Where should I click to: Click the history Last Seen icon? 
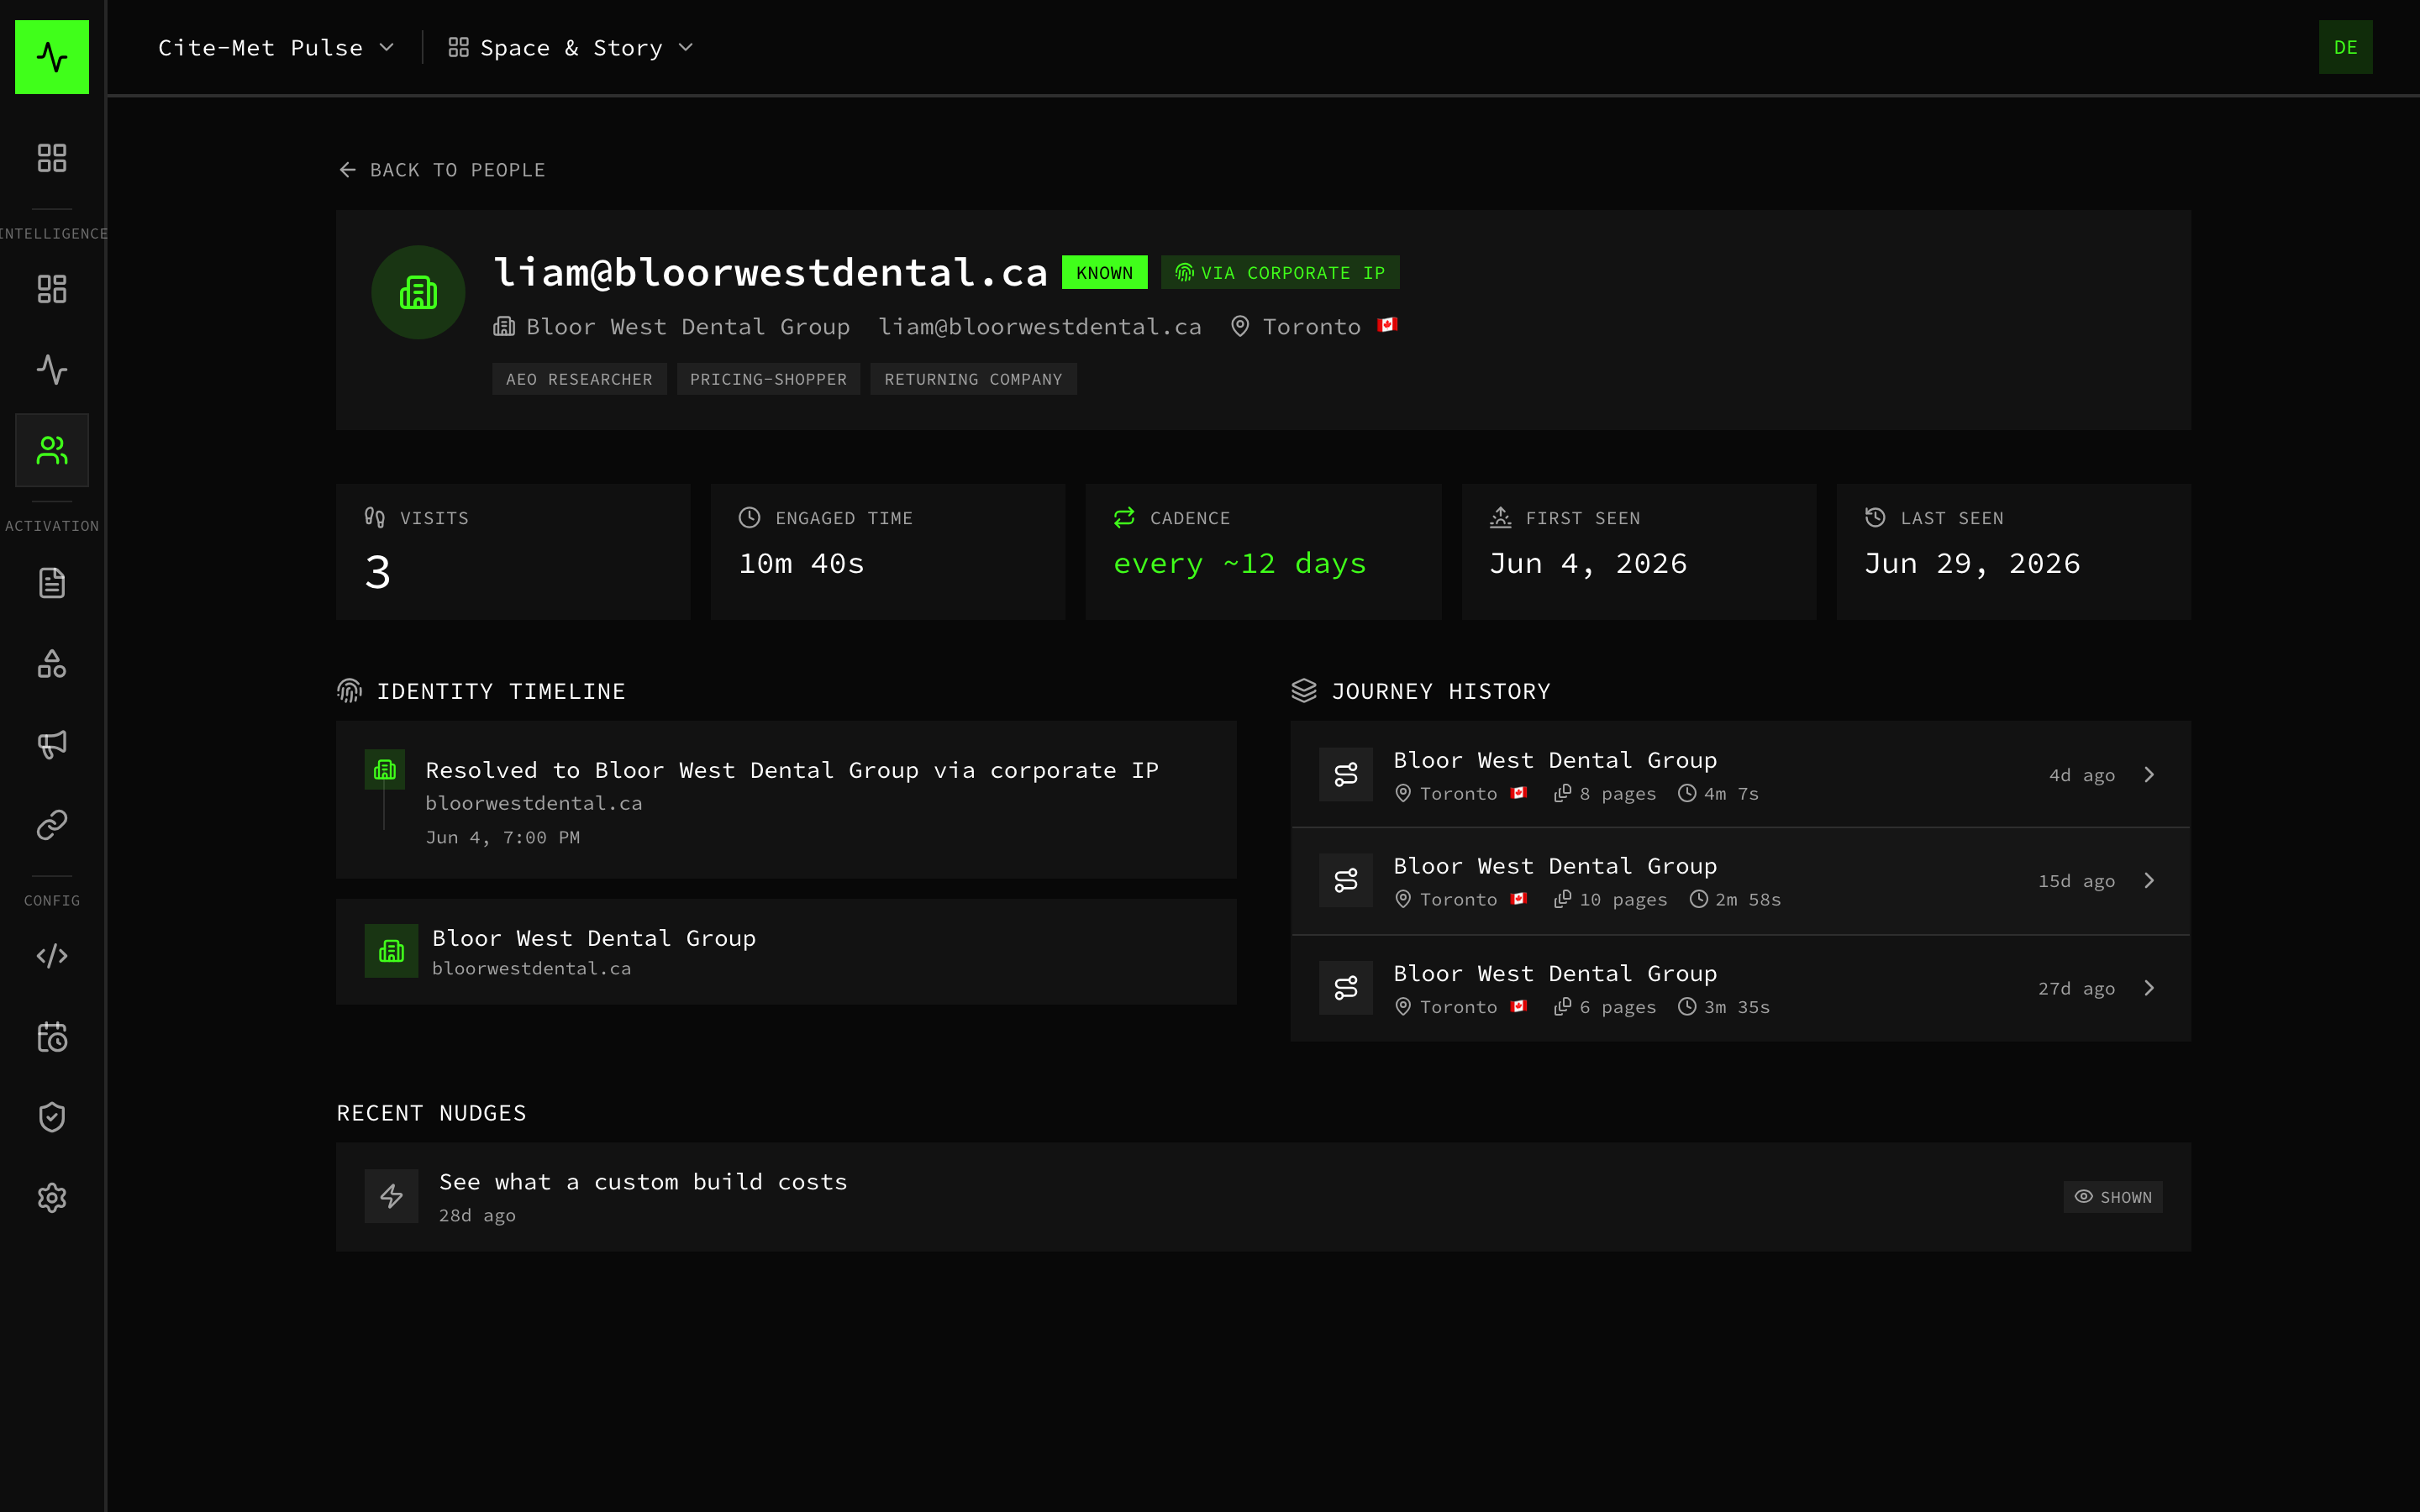click(1875, 517)
